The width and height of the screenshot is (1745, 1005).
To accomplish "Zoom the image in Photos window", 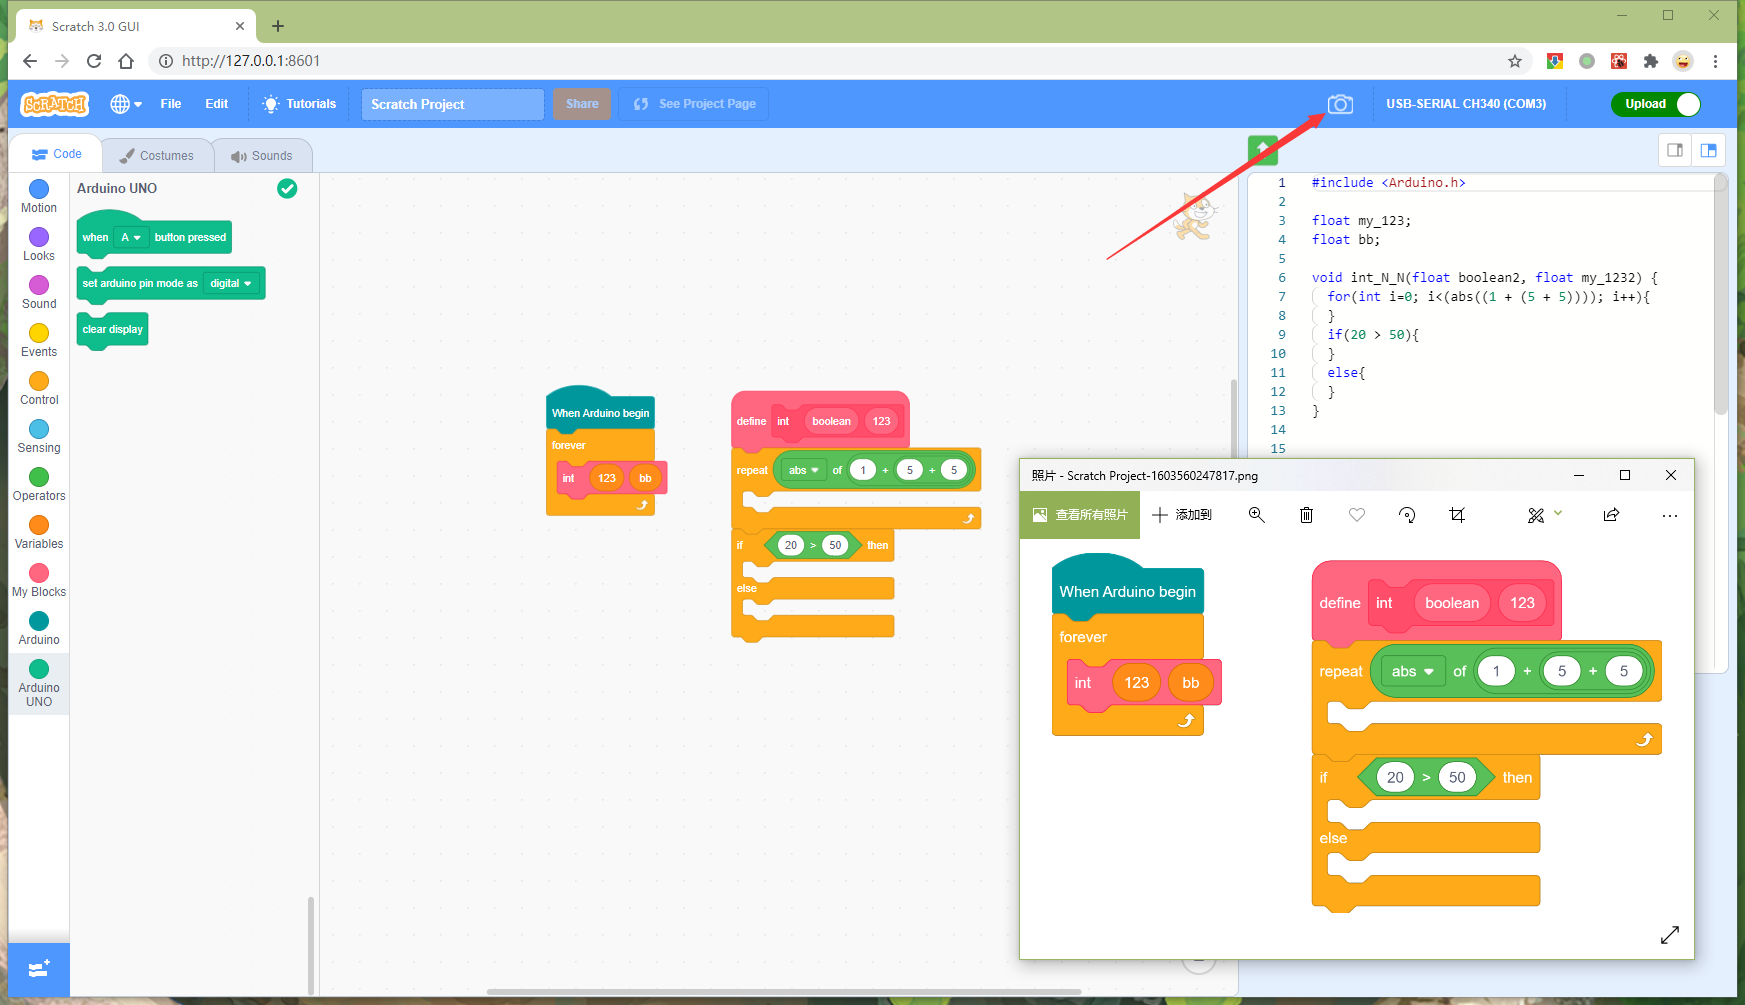I will click(x=1257, y=515).
